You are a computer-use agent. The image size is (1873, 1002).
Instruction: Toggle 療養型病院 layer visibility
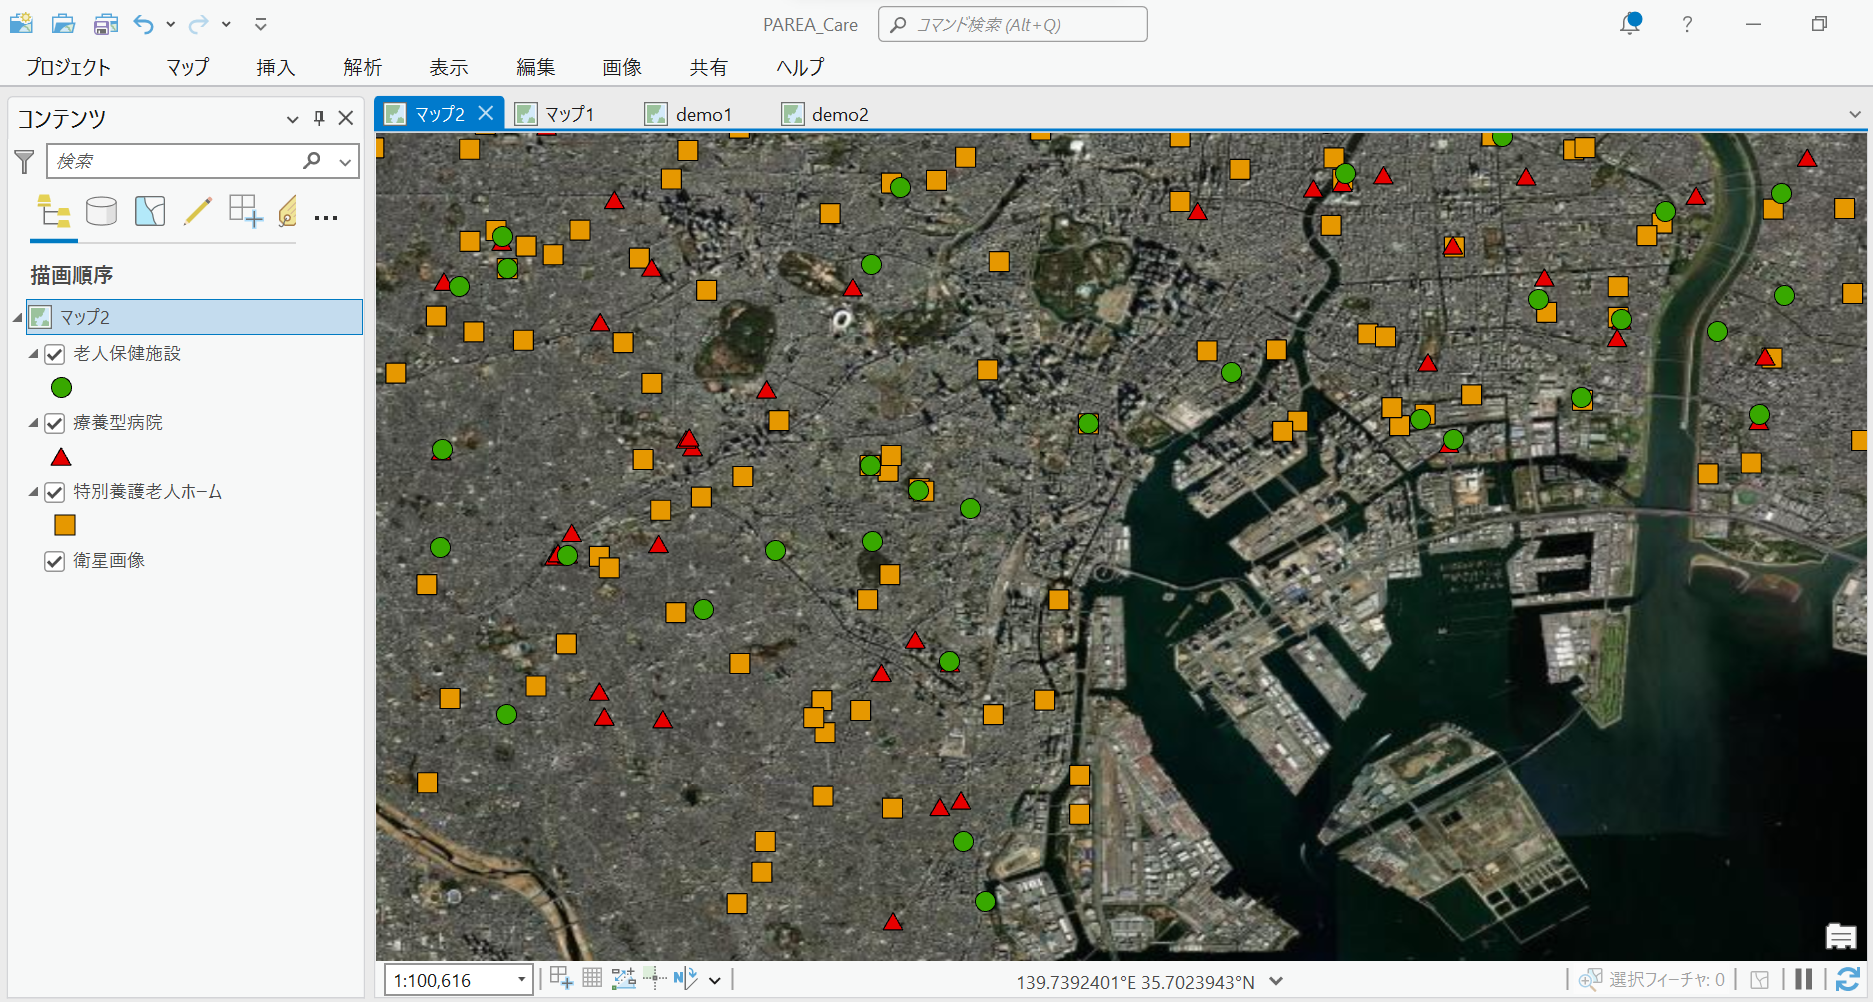coord(55,423)
